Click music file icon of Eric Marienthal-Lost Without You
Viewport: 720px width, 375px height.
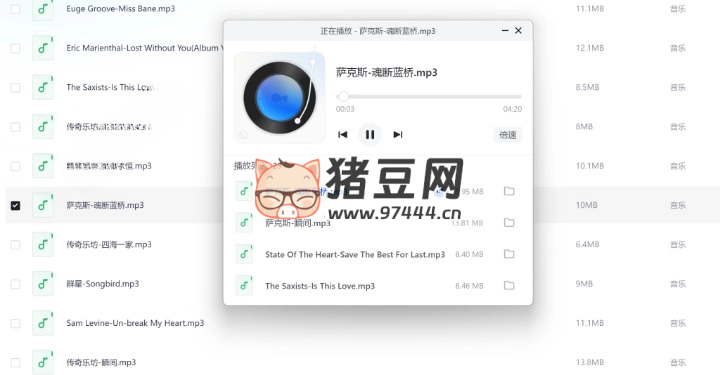point(43,48)
